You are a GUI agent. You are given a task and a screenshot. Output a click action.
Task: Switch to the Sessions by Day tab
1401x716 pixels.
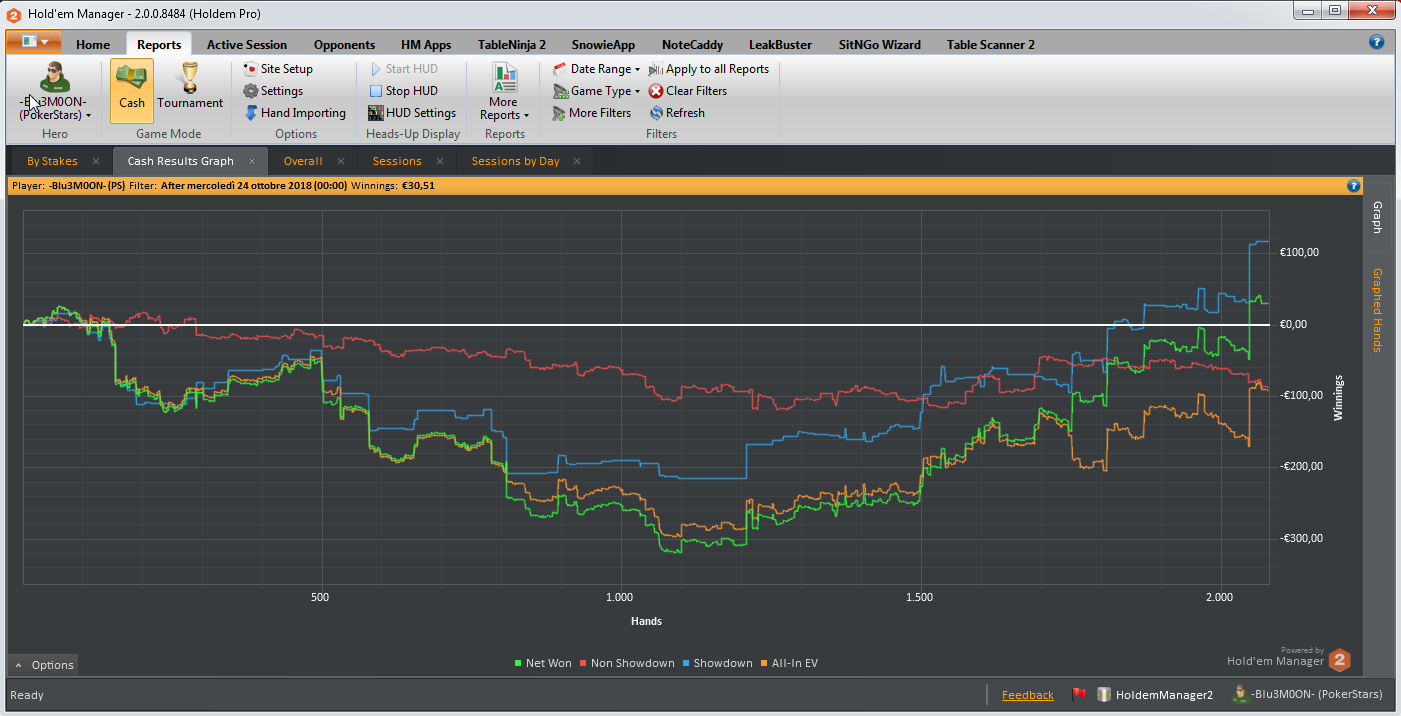pyautogui.click(x=515, y=161)
